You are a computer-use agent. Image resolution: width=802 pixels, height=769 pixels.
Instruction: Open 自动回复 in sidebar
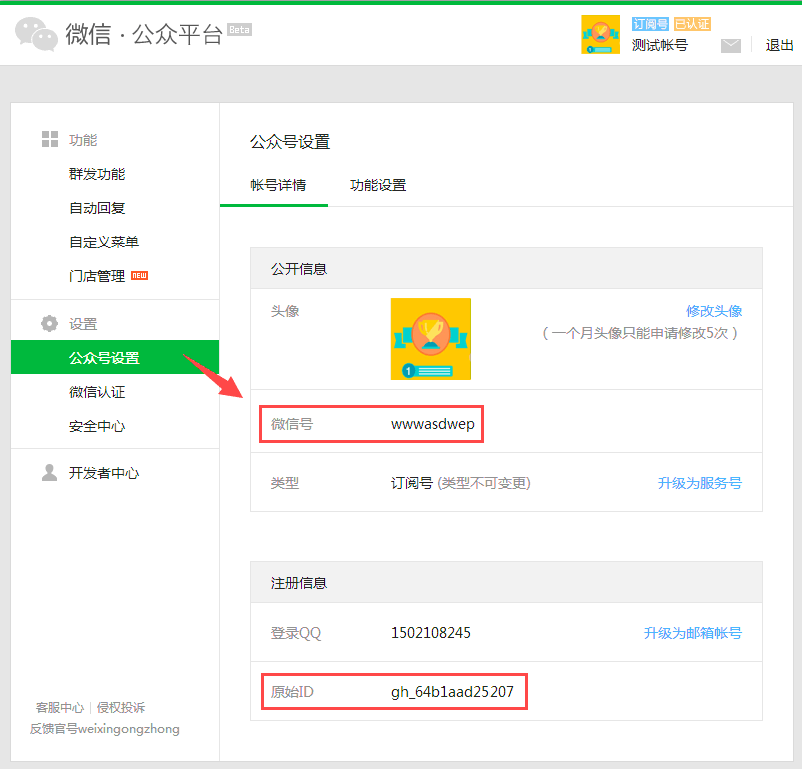pos(97,208)
